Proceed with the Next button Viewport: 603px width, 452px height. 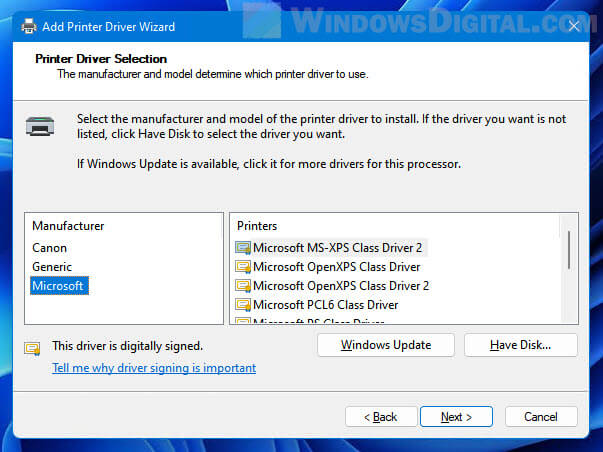coord(456,417)
